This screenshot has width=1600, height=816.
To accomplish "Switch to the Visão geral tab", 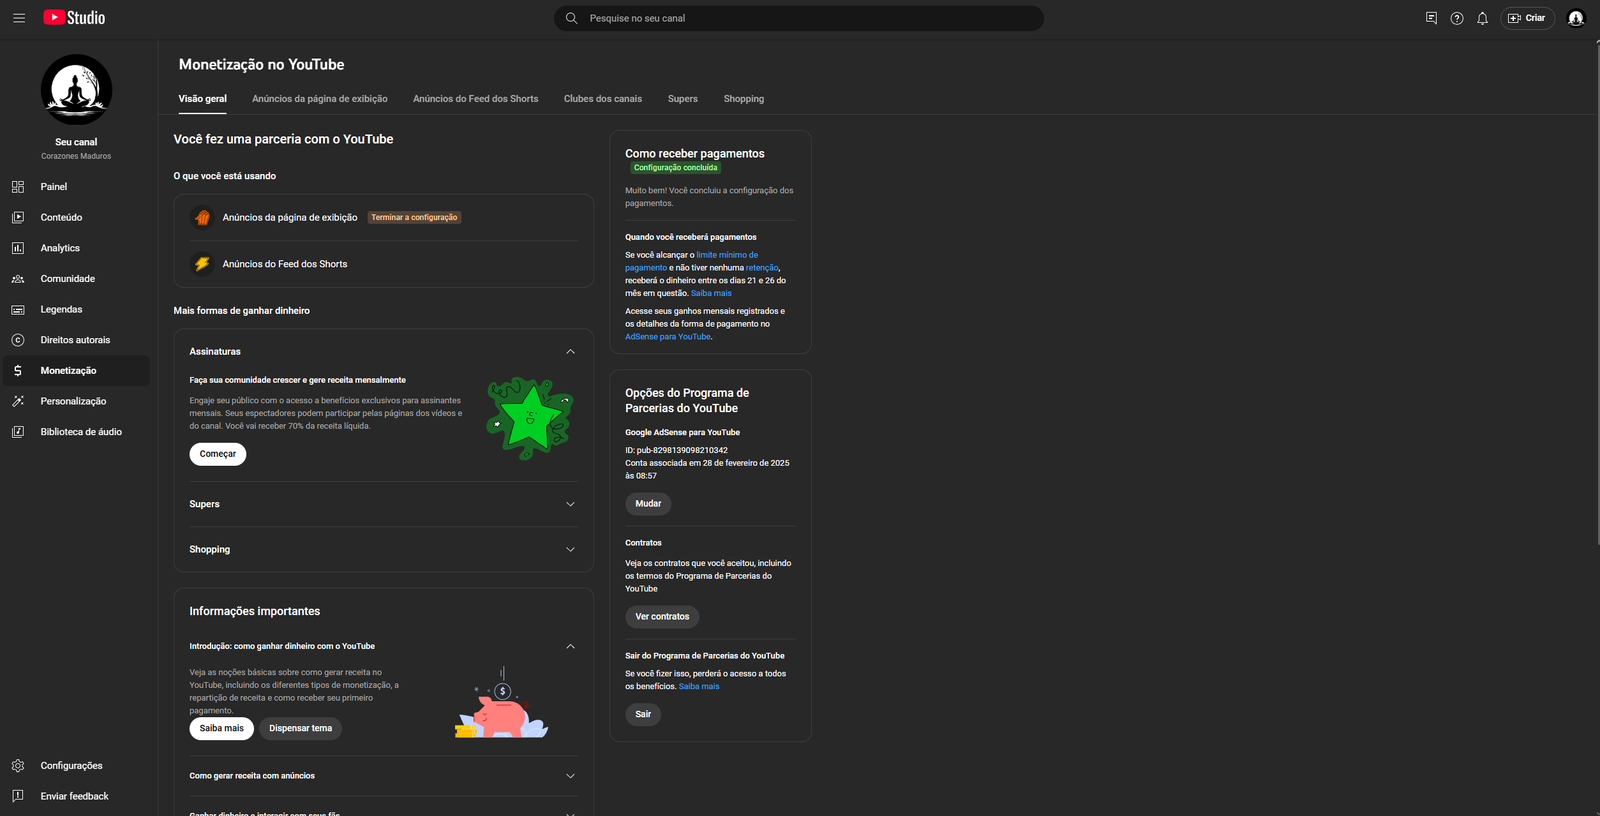I will coord(203,99).
